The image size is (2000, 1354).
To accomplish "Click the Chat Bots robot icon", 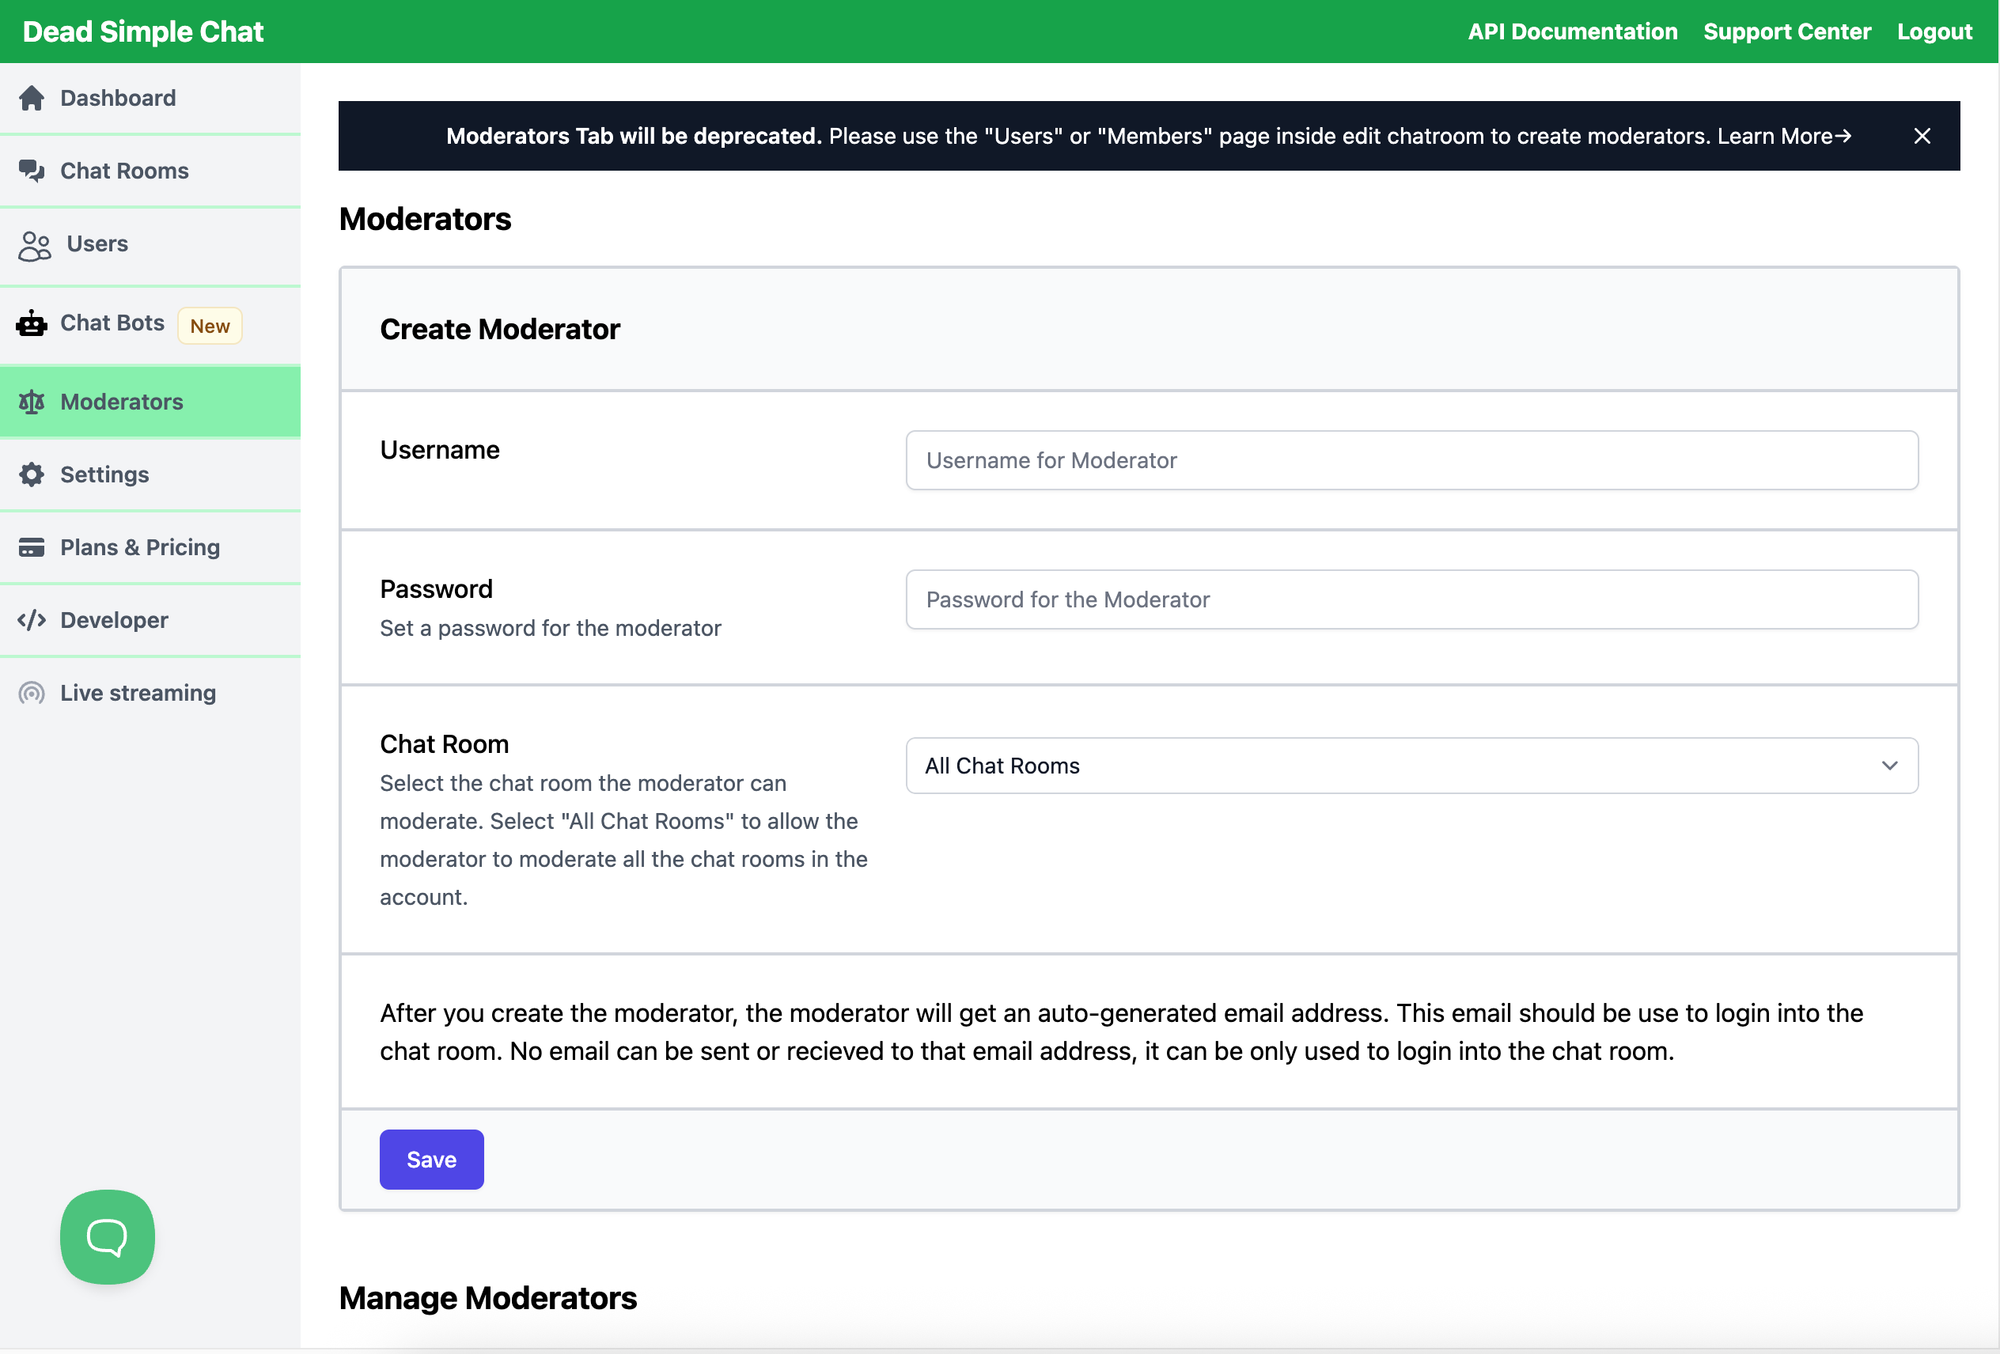I will click(x=32, y=324).
